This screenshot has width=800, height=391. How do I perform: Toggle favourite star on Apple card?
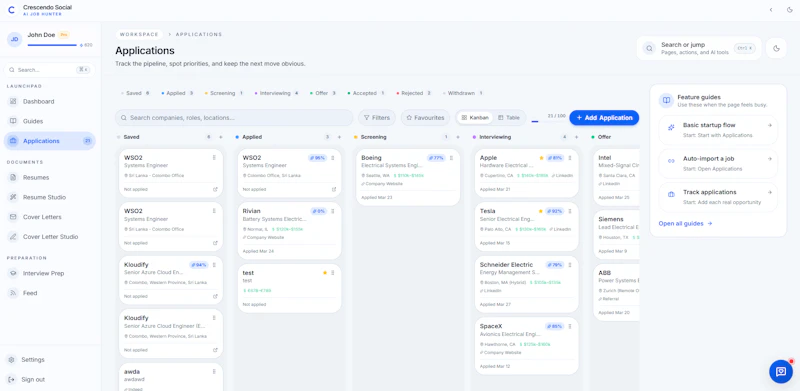(x=541, y=158)
